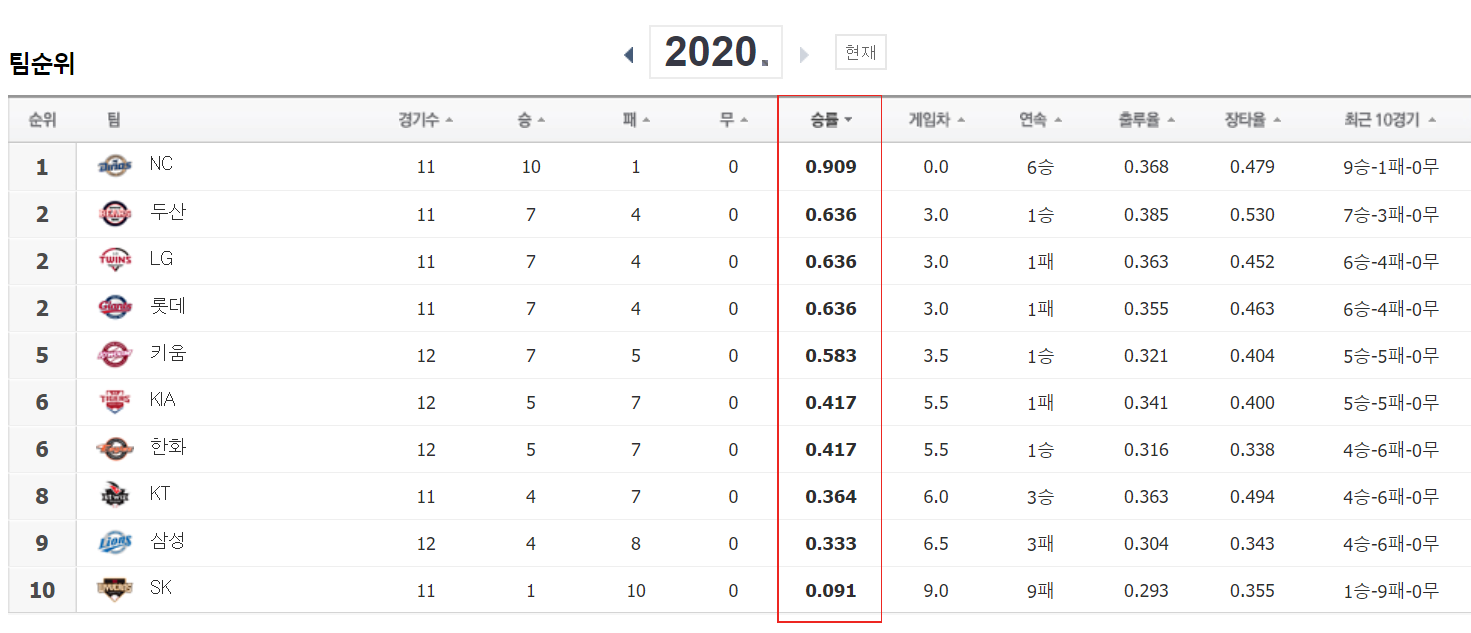Sort table by 승률 column
This screenshot has height=633, width=1471.
click(831, 120)
